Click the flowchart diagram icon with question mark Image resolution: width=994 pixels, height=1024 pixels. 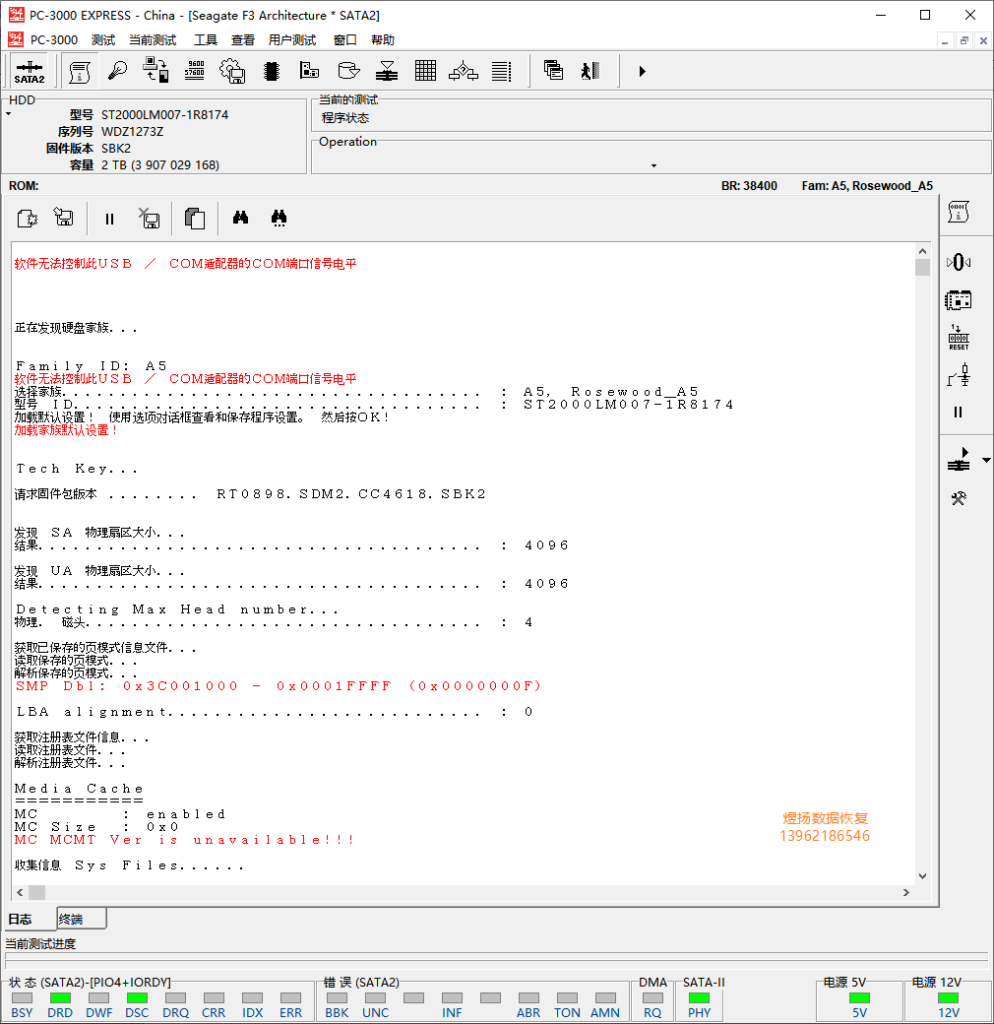click(x=464, y=71)
